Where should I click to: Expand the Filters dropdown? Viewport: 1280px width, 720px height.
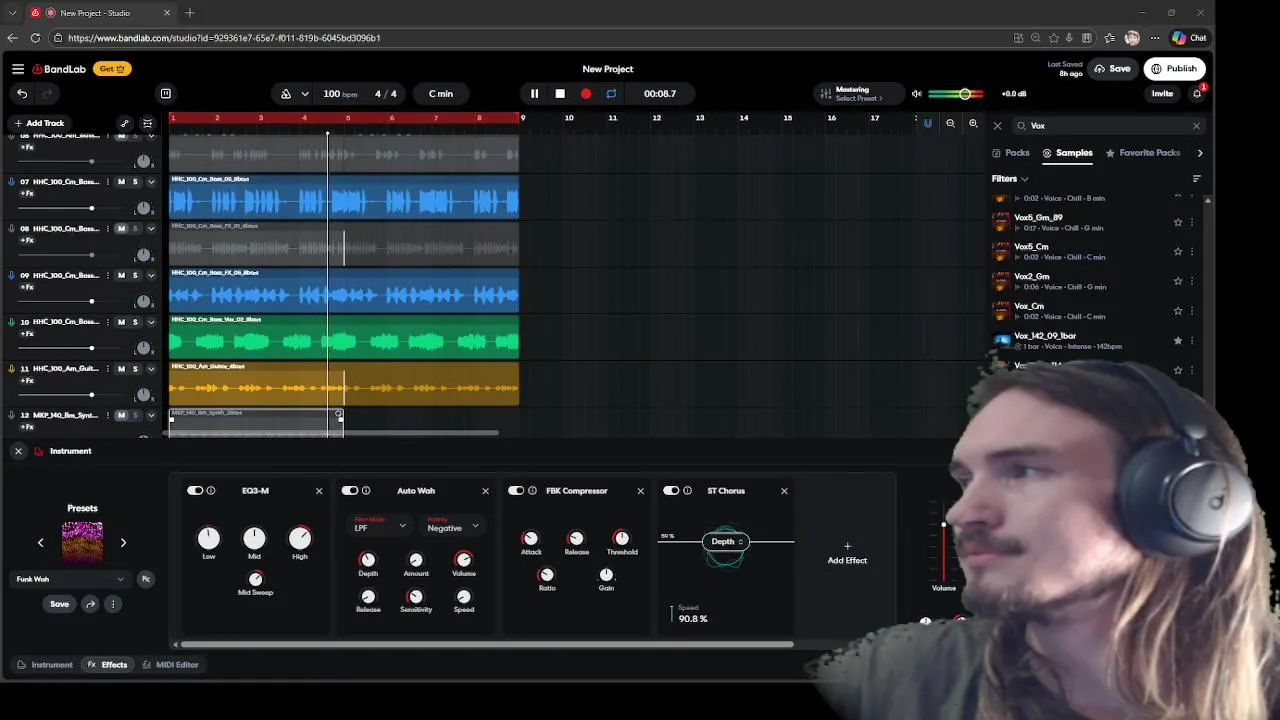[1010, 179]
